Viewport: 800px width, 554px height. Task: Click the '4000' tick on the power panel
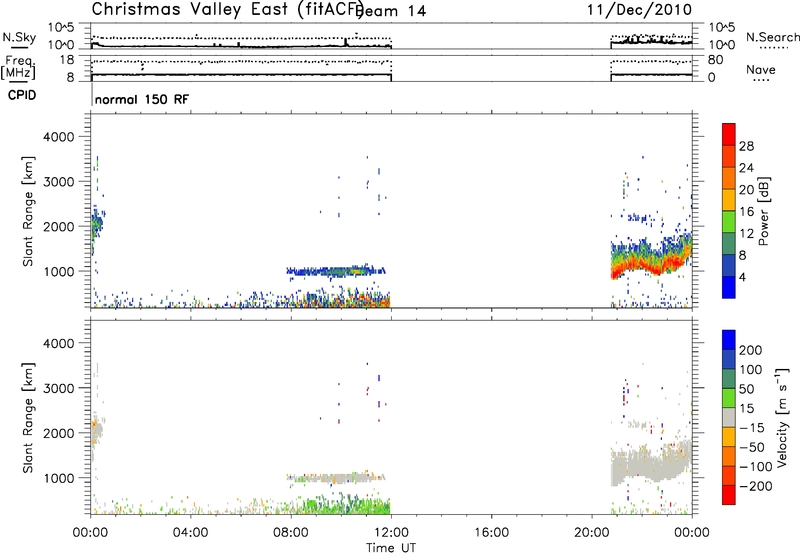[x=58, y=137]
